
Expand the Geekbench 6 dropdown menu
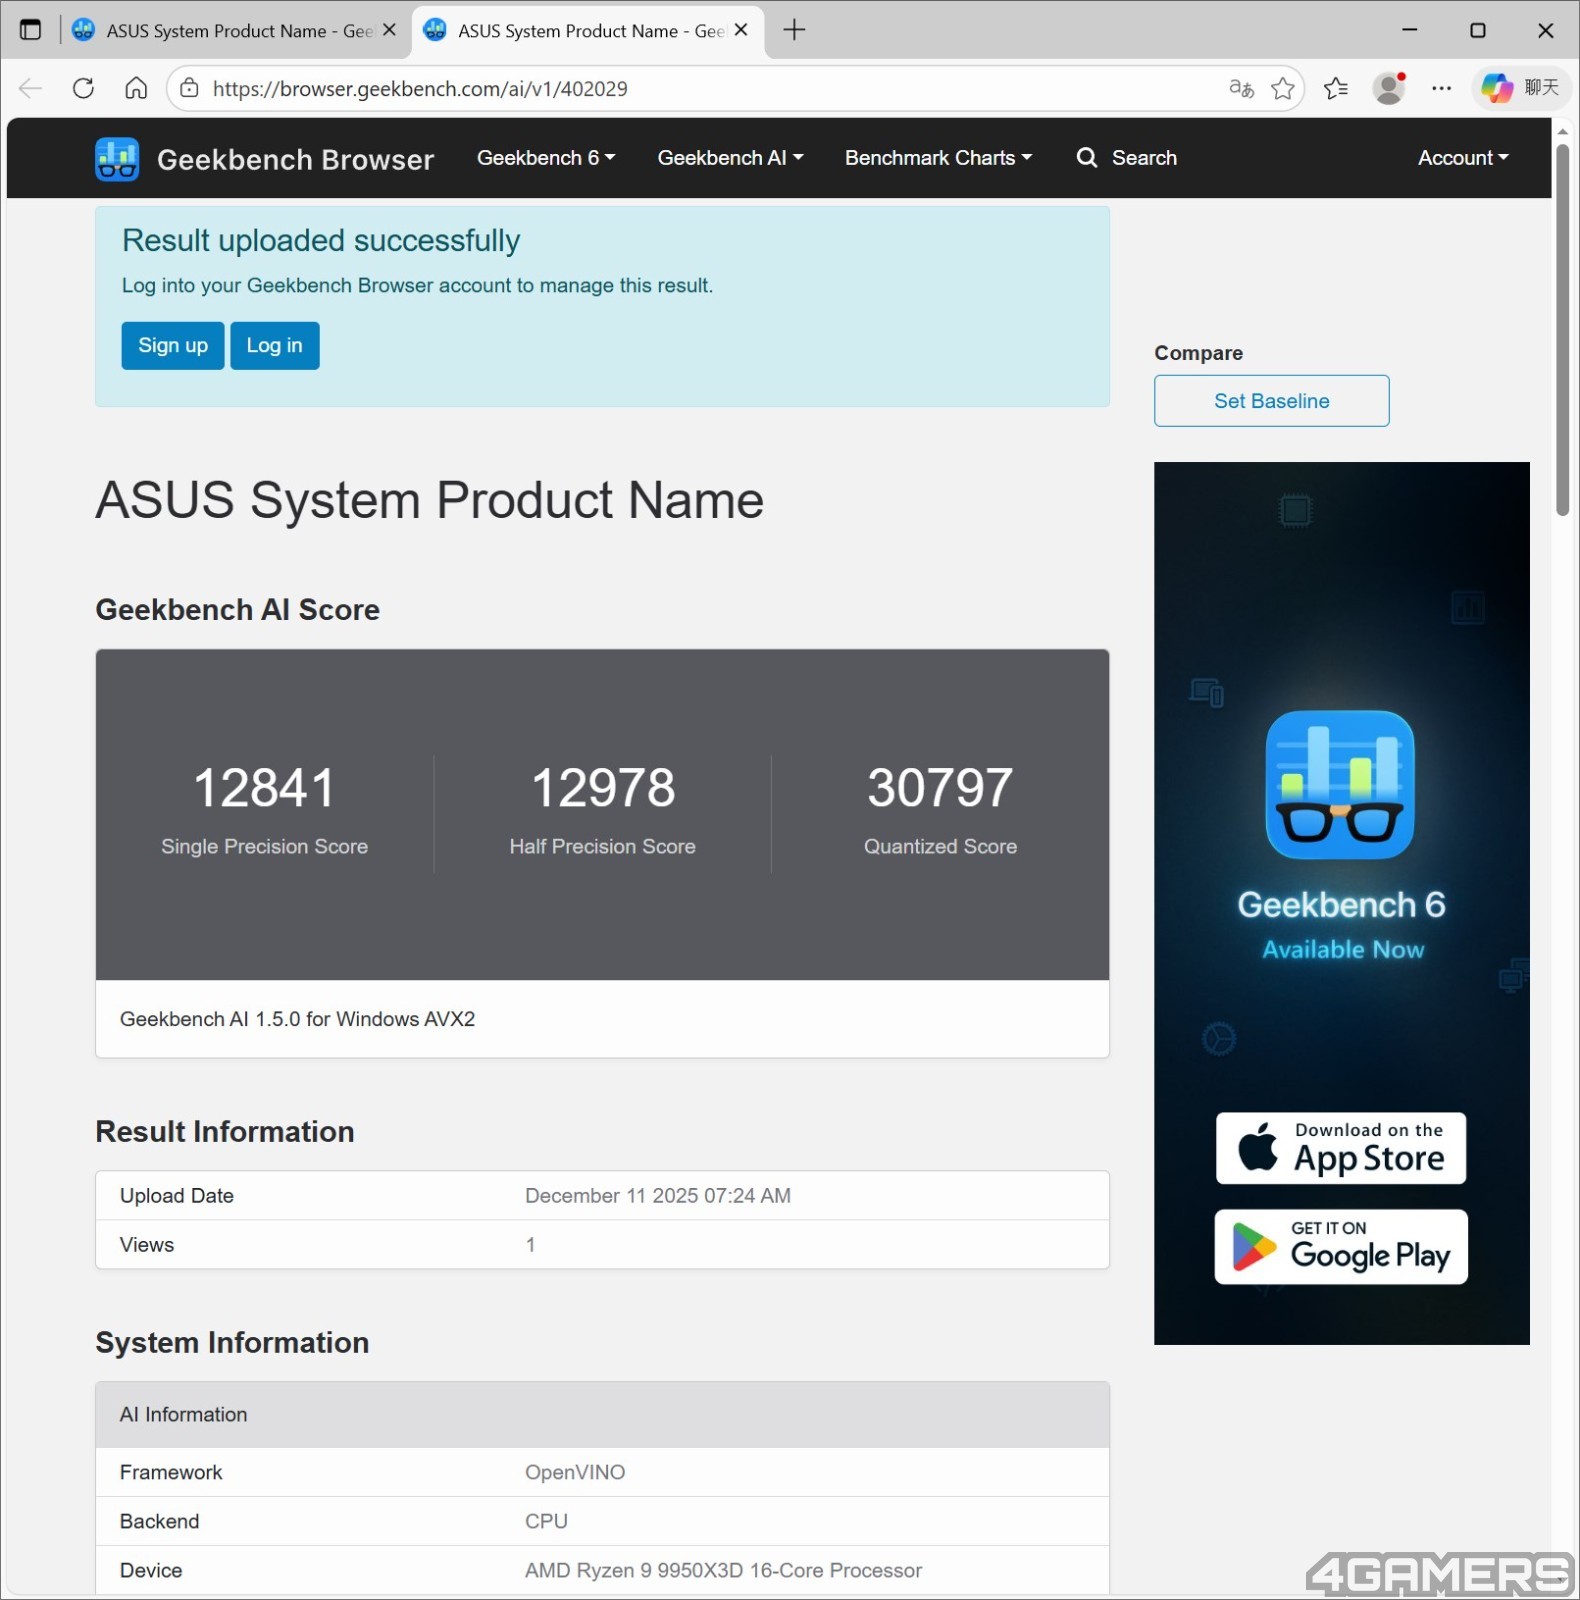pyautogui.click(x=545, y=158)
